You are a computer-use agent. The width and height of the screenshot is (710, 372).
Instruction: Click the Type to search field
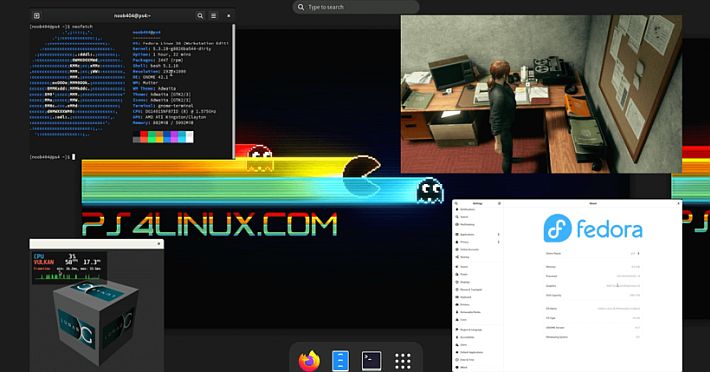[x=356, y=7]
